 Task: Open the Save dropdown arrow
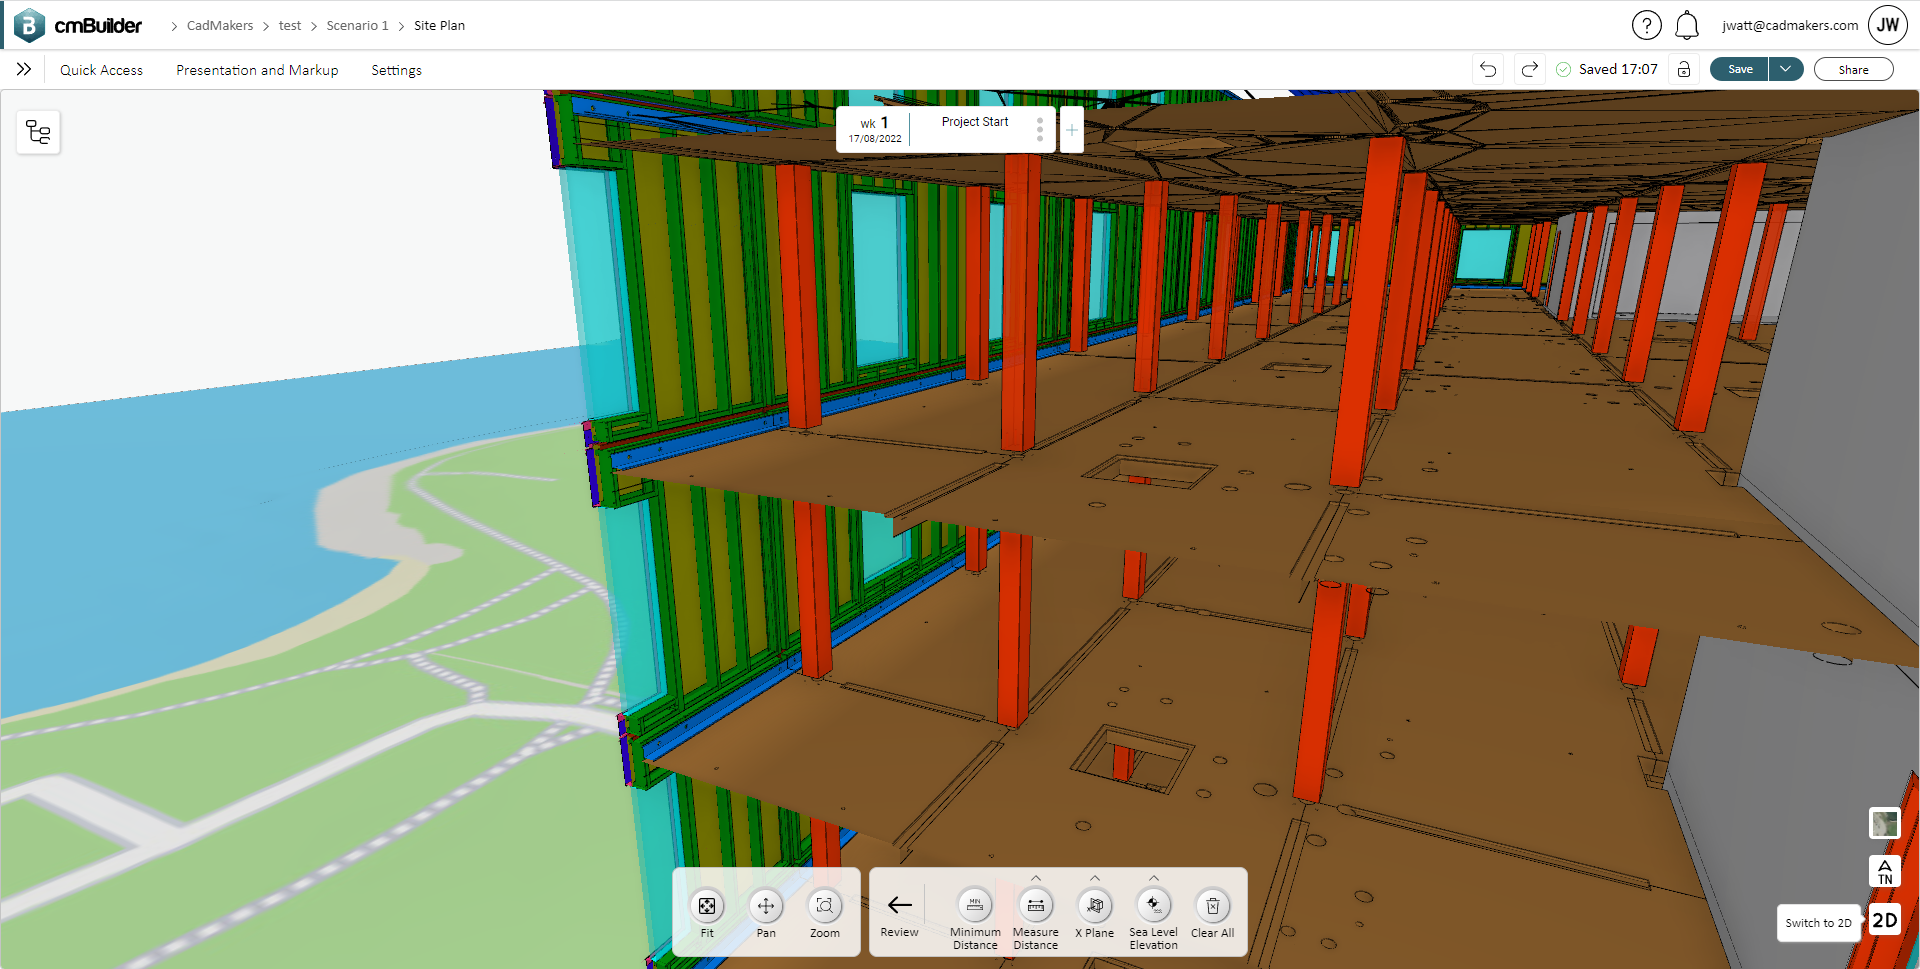(x=1786, y=69)
